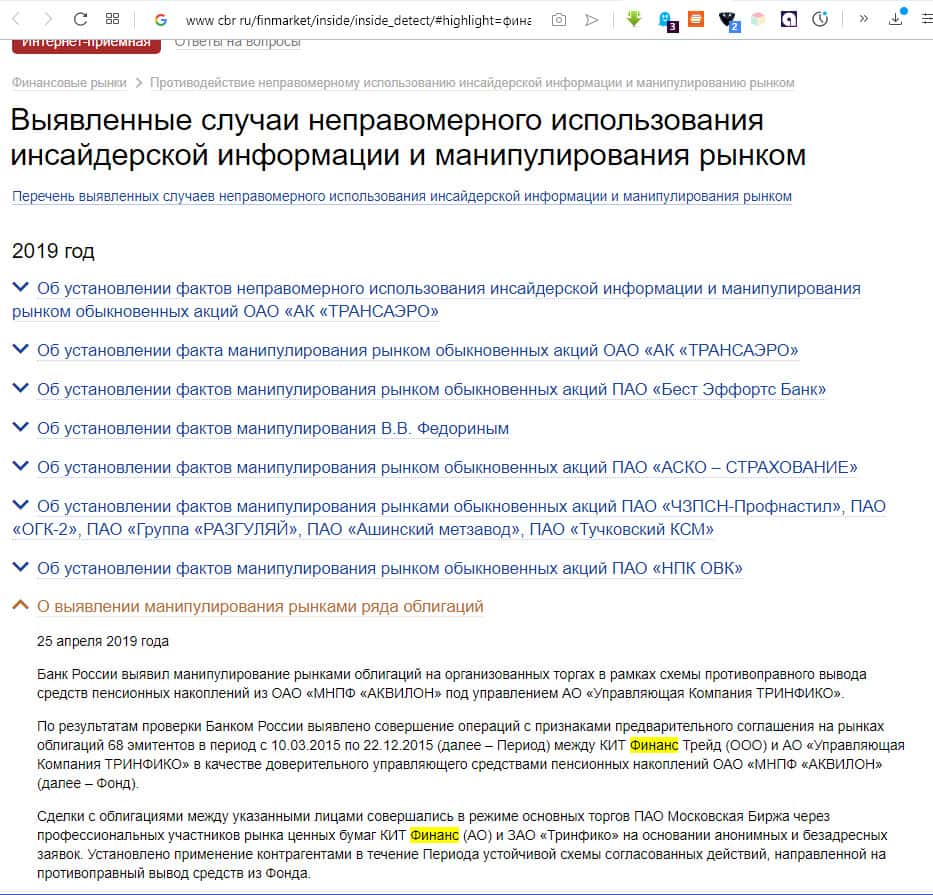Expand манипулирования В.В. Федориным item

[x=273, y=428]
